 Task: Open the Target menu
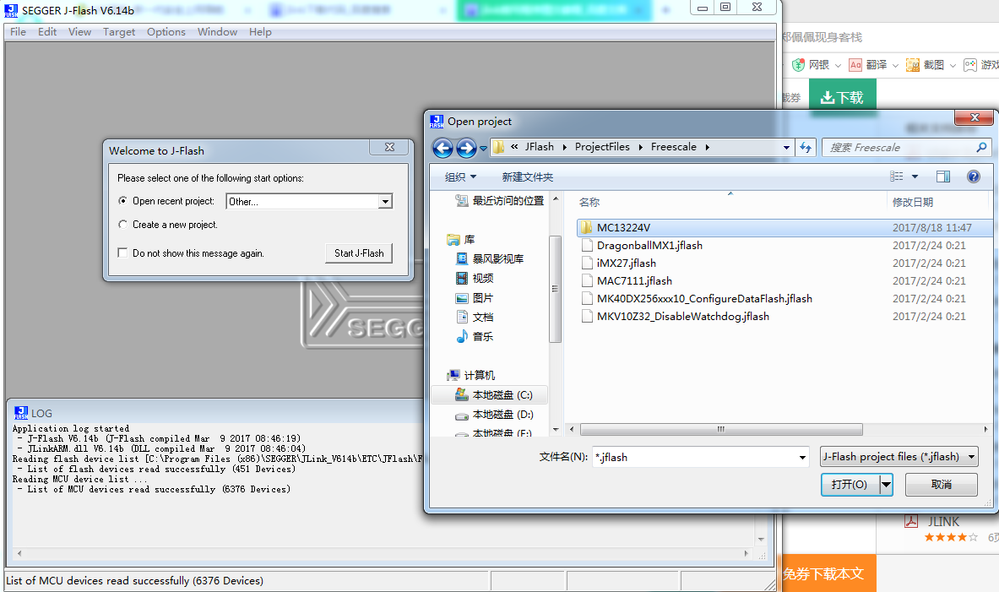click(x=119, y=32)
